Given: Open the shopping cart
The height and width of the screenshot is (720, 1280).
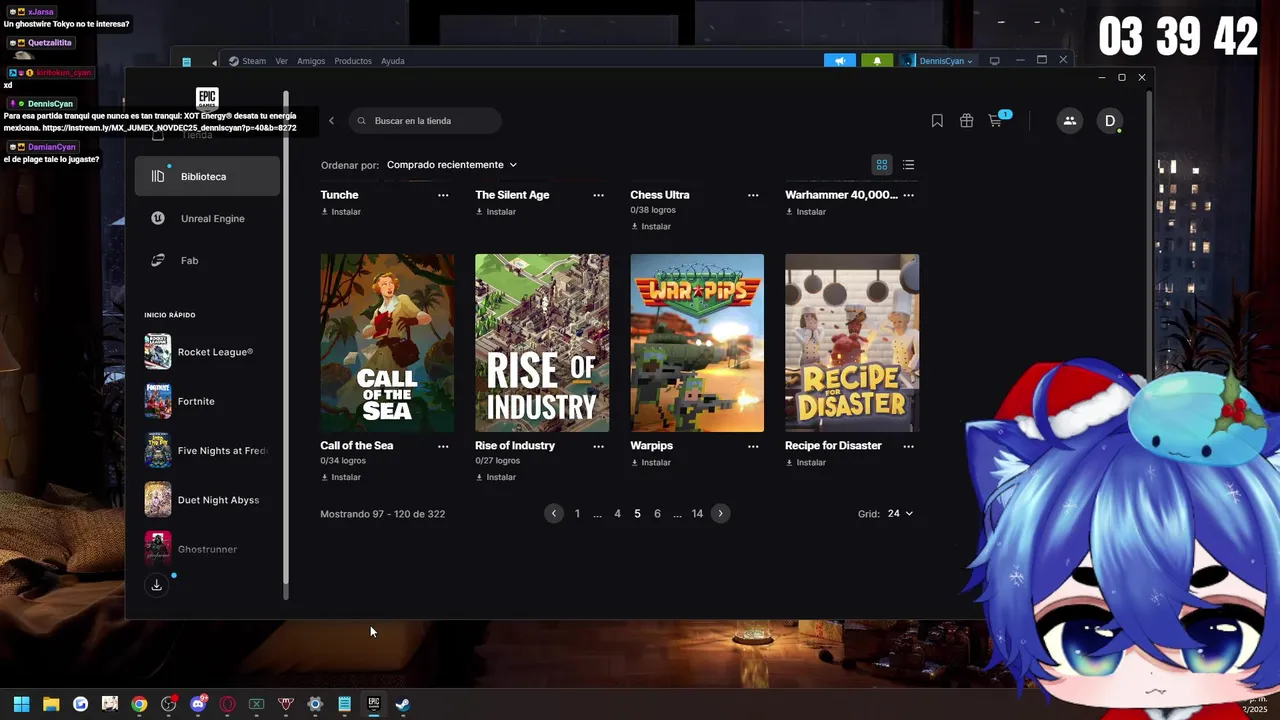Looking at the screenshot, I should pos(995,121).
